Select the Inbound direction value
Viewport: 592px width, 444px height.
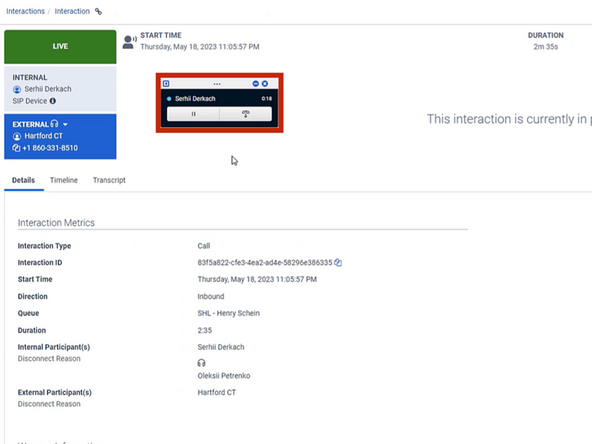[x=211, y=296]
